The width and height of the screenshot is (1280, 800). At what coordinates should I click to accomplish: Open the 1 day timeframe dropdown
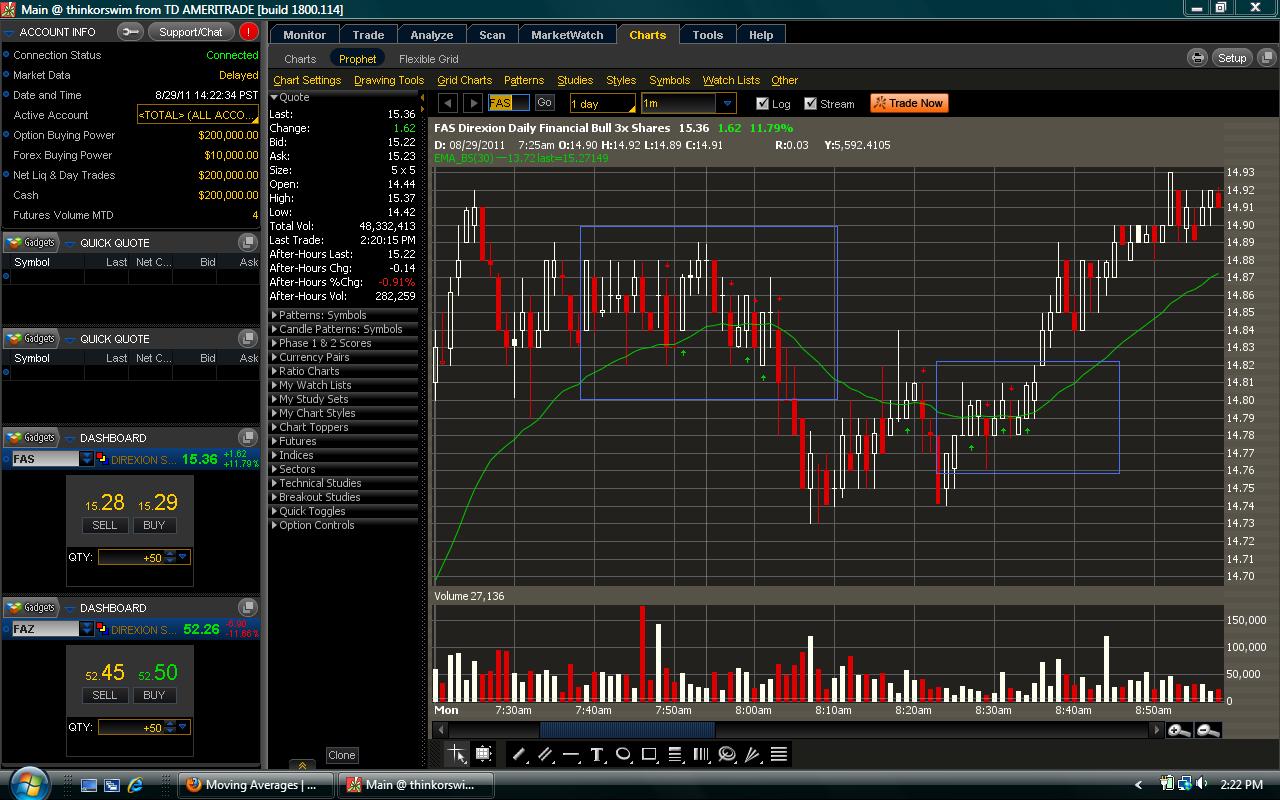(602, 103)
